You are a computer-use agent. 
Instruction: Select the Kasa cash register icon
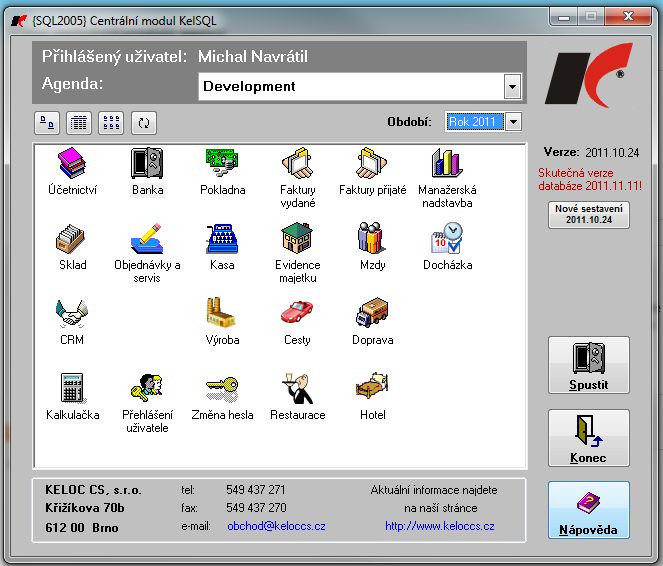[222, 246]
